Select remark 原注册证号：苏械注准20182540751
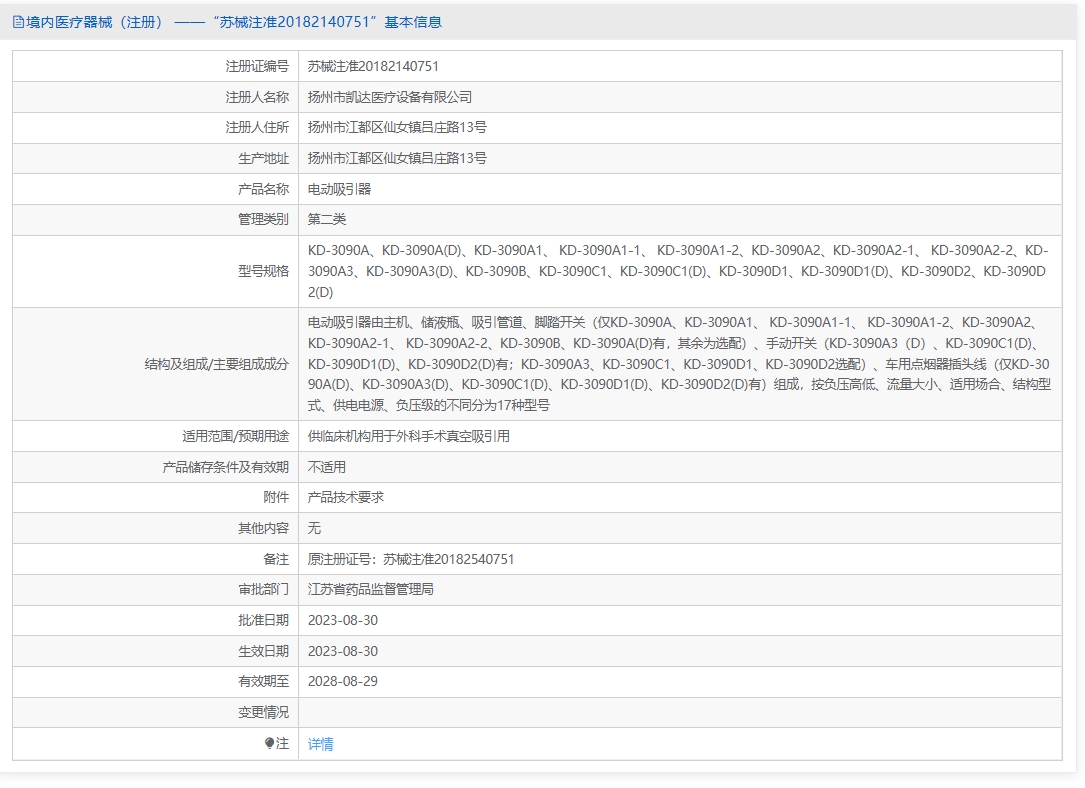The height and width of the screenshot is (788, 1085). coord(411,559)
